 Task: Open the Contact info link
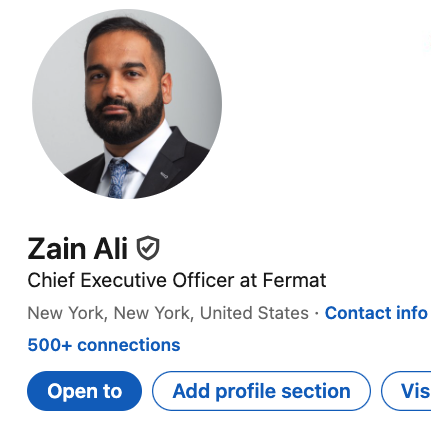[x=376, y=313]
